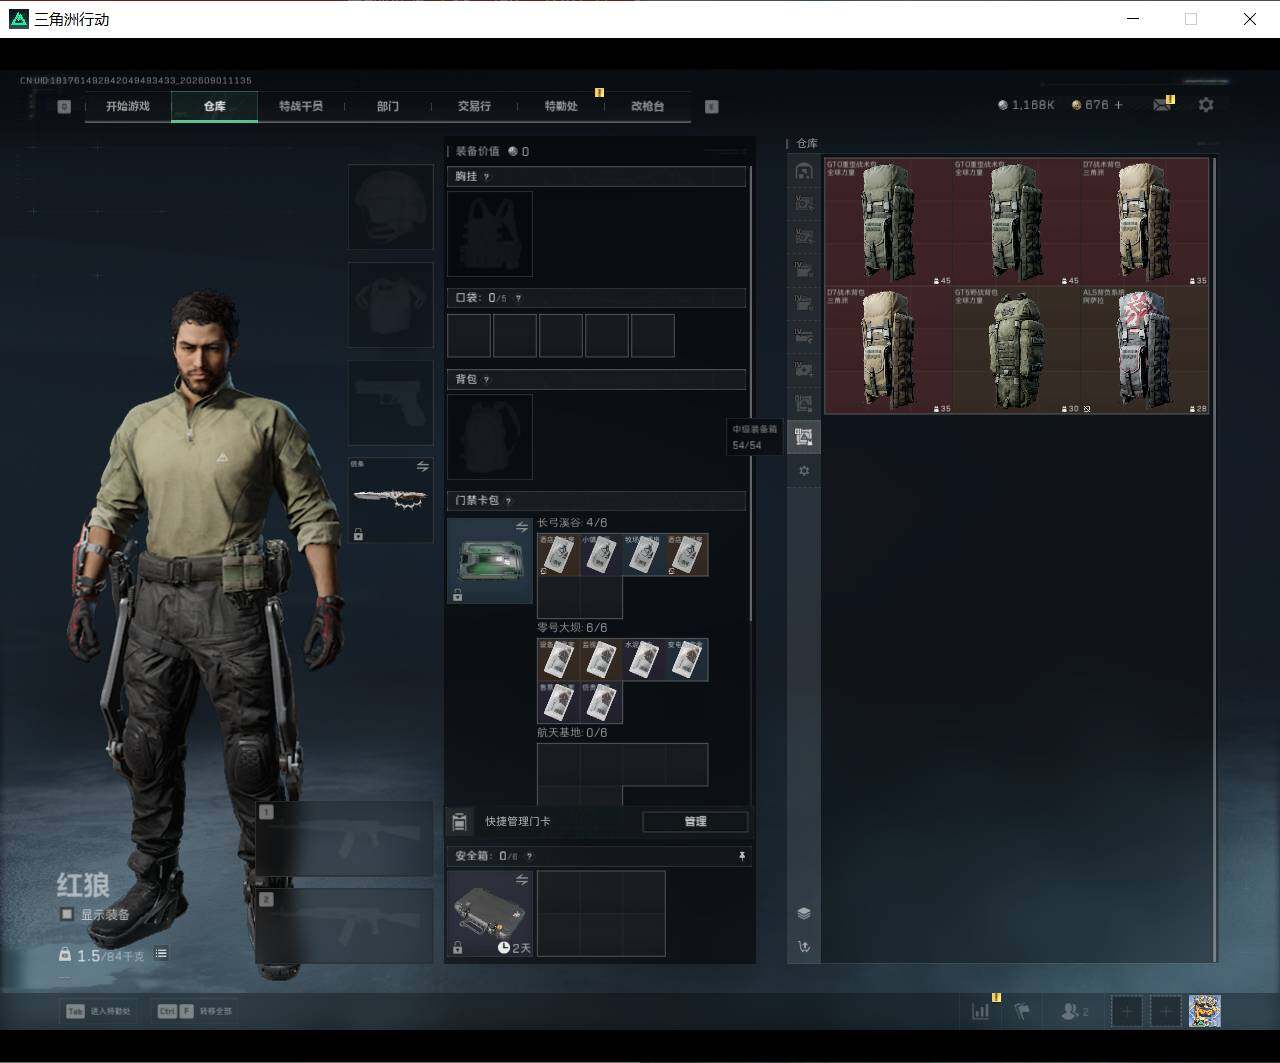Select the GT5 backpack with capacity 30
This screenshot has height=1063, width=1280.
1017,350
